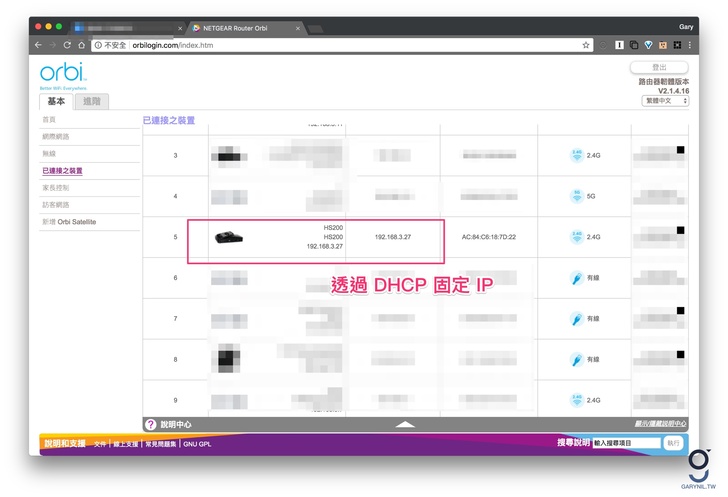Open the 常見問題集 link
The height and width of the screenshot is (497, 728).
(161, 444)
